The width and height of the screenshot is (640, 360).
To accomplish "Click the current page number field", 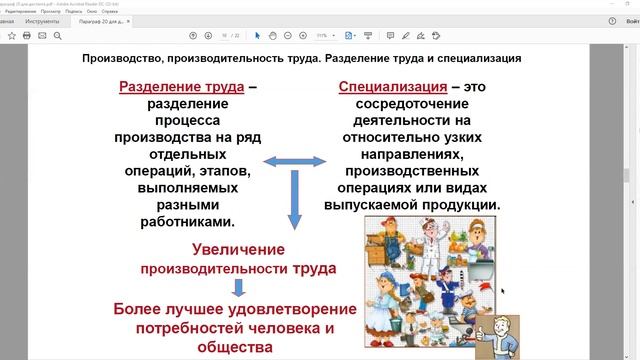I will [224, 36].
